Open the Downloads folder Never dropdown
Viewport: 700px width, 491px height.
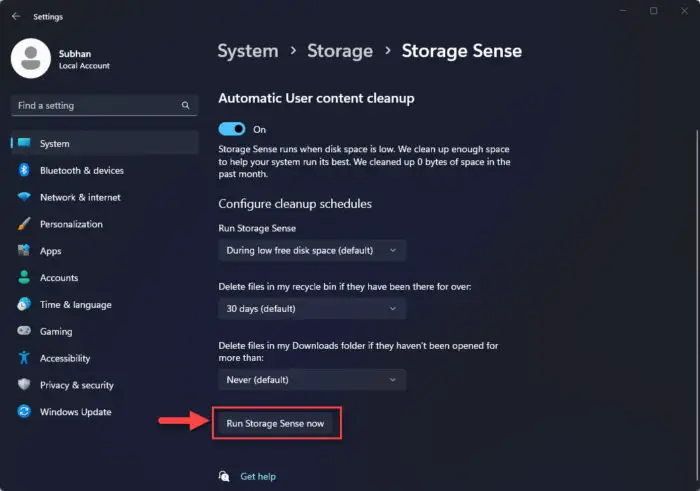(312, 380)
